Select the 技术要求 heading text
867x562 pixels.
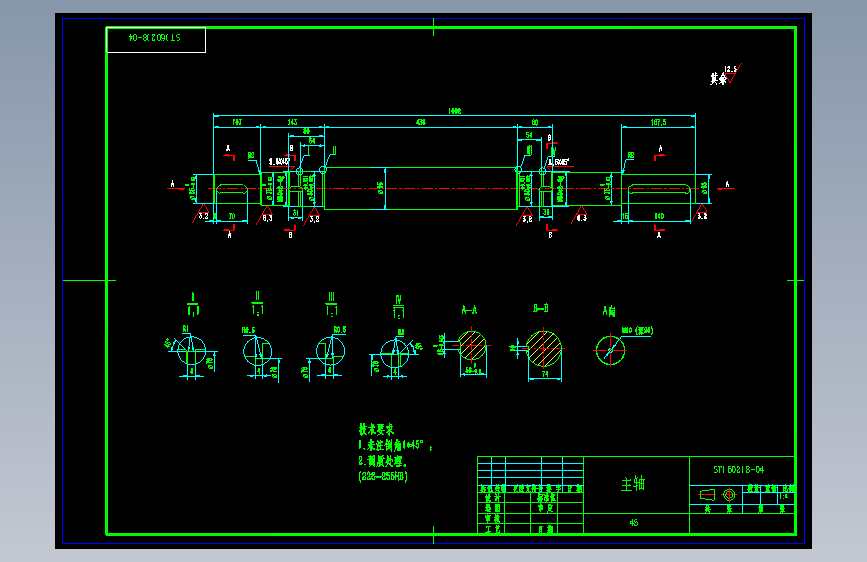point(376,429)
